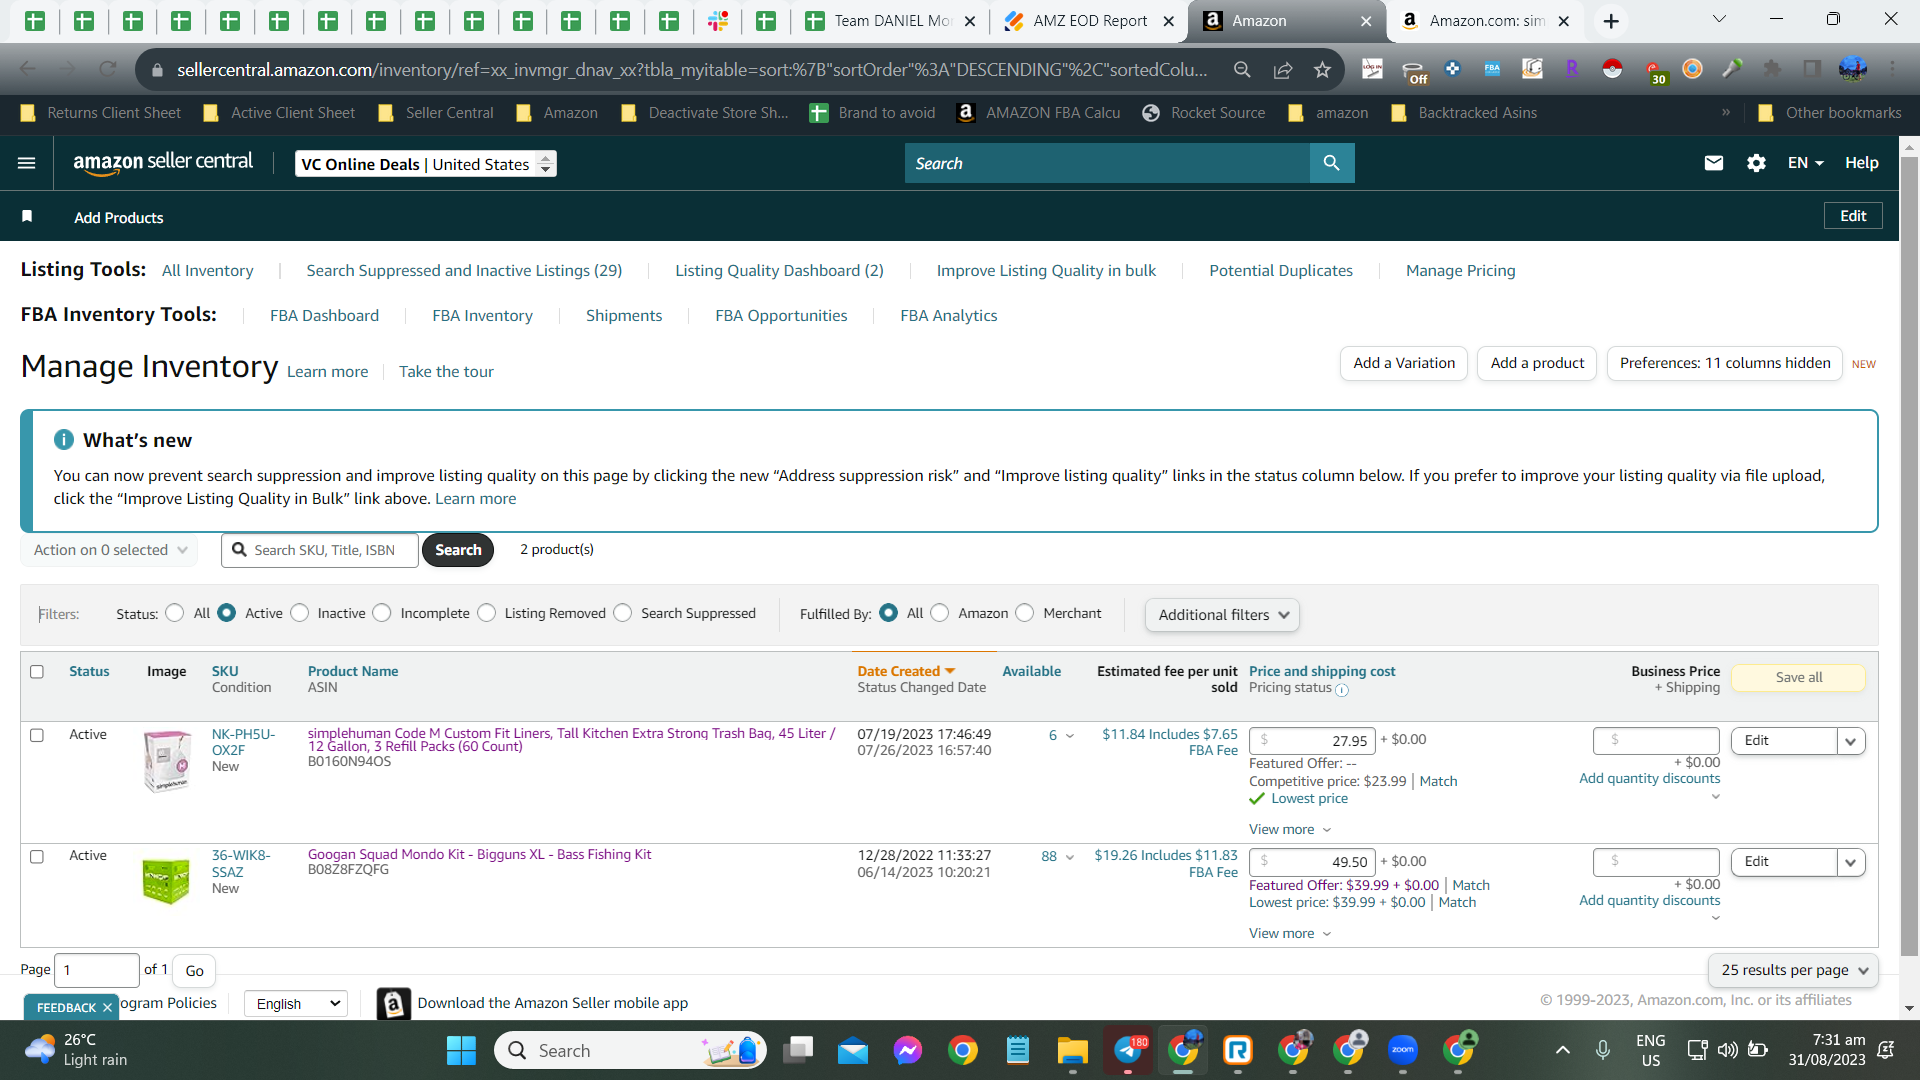Viewport: 1920px width, 1080px height.
Task: Open the simplehuman Code M product link
Action: (x=571, y=740)
